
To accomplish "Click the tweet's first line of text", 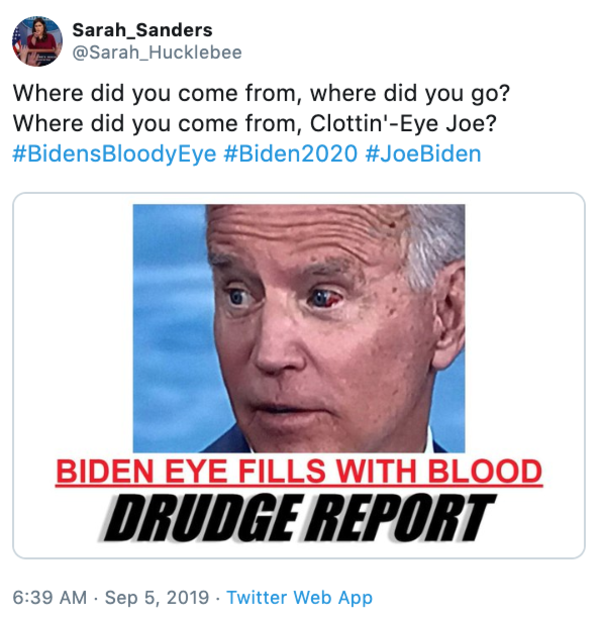I will click(262, 93).
